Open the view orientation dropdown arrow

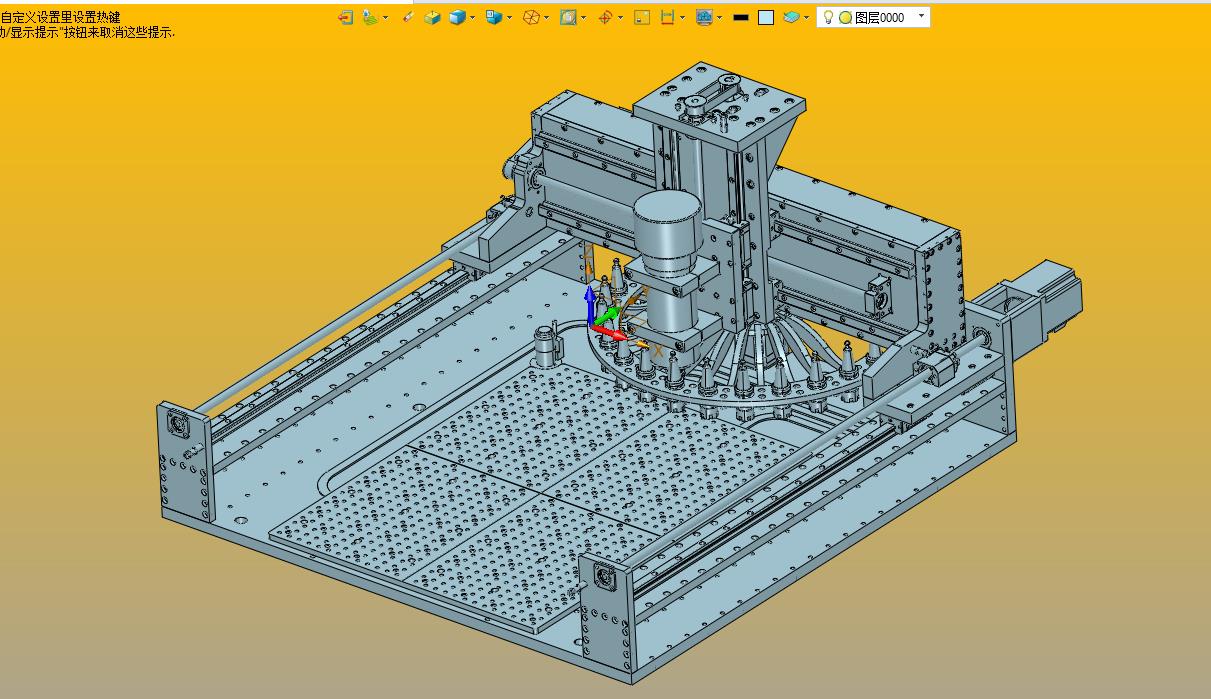click(x=509, y=17)
